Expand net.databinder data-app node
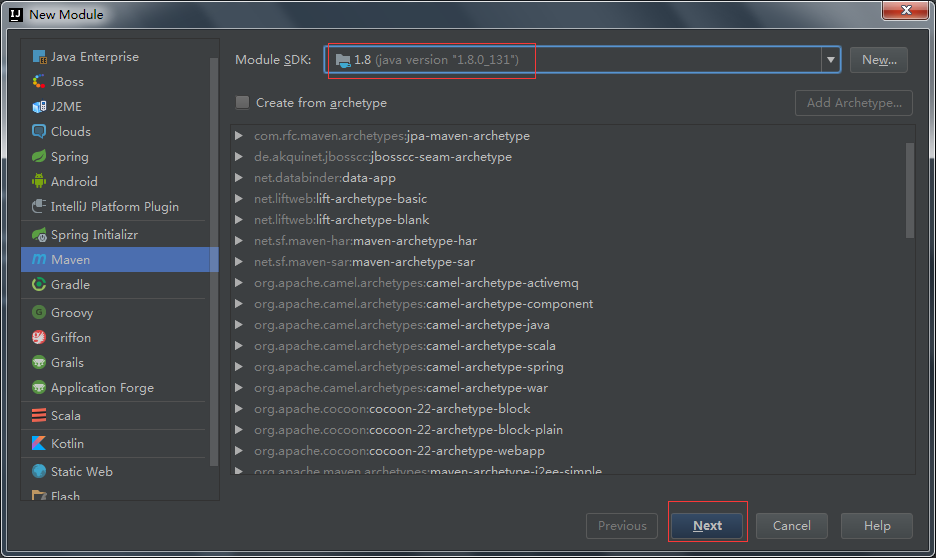This screenshot has height=558, width=936. coord(239,178)
